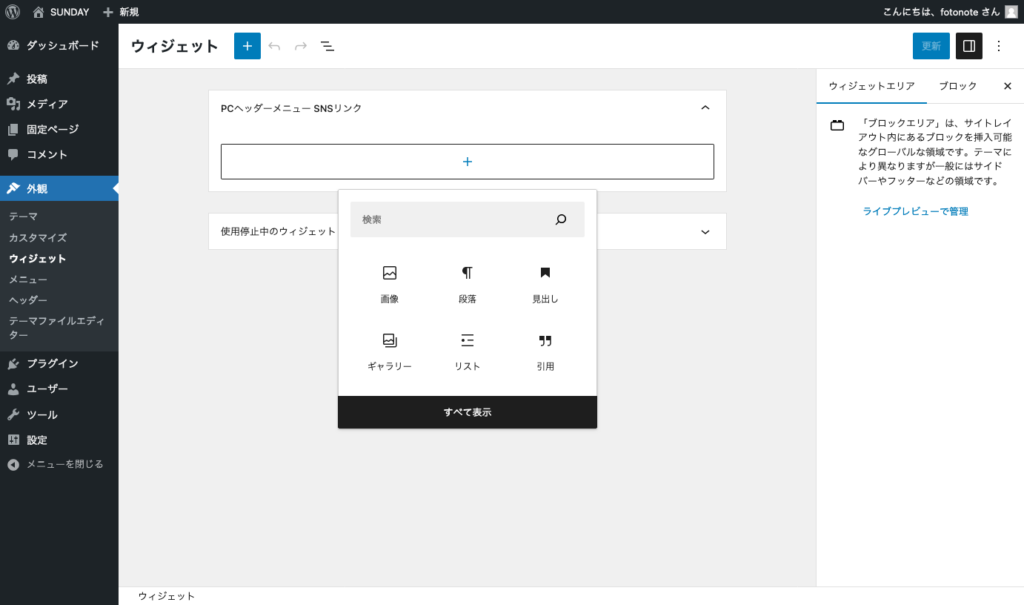Add a Gallery block
The height and width of the screenshot is (605, 1024).
click(x=389, y=341)
